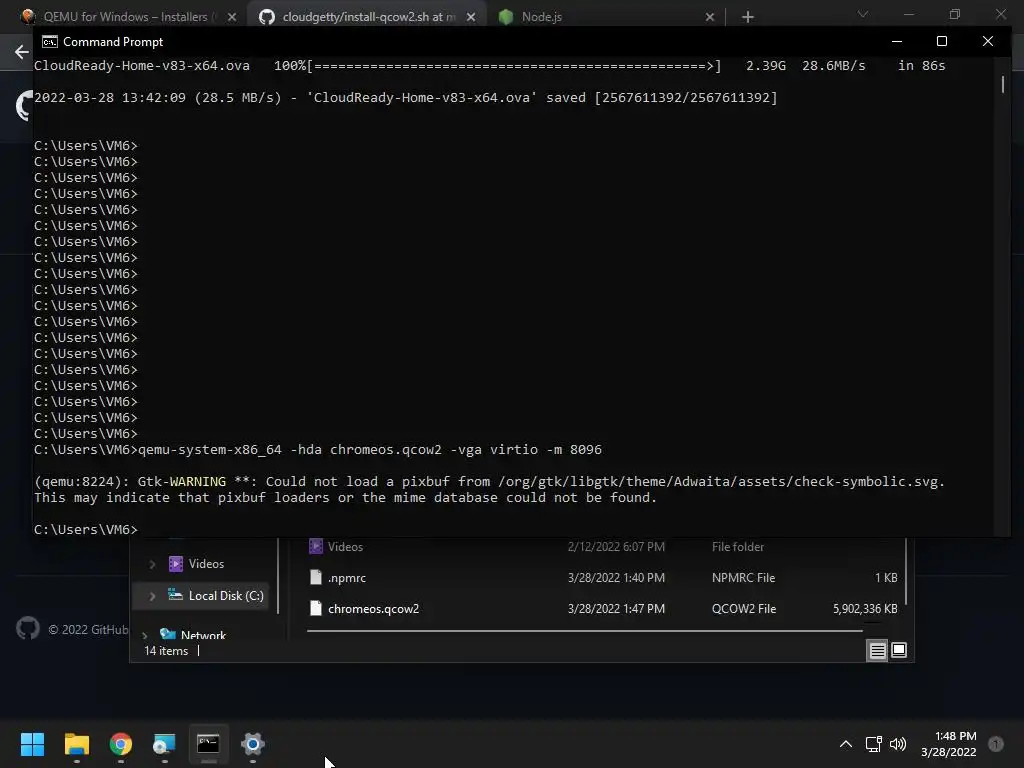Image resolution: width=1024 pixels, height=768 pixels.
Task: Click the GitHub logo in page footer
Action: pos(27,629)
